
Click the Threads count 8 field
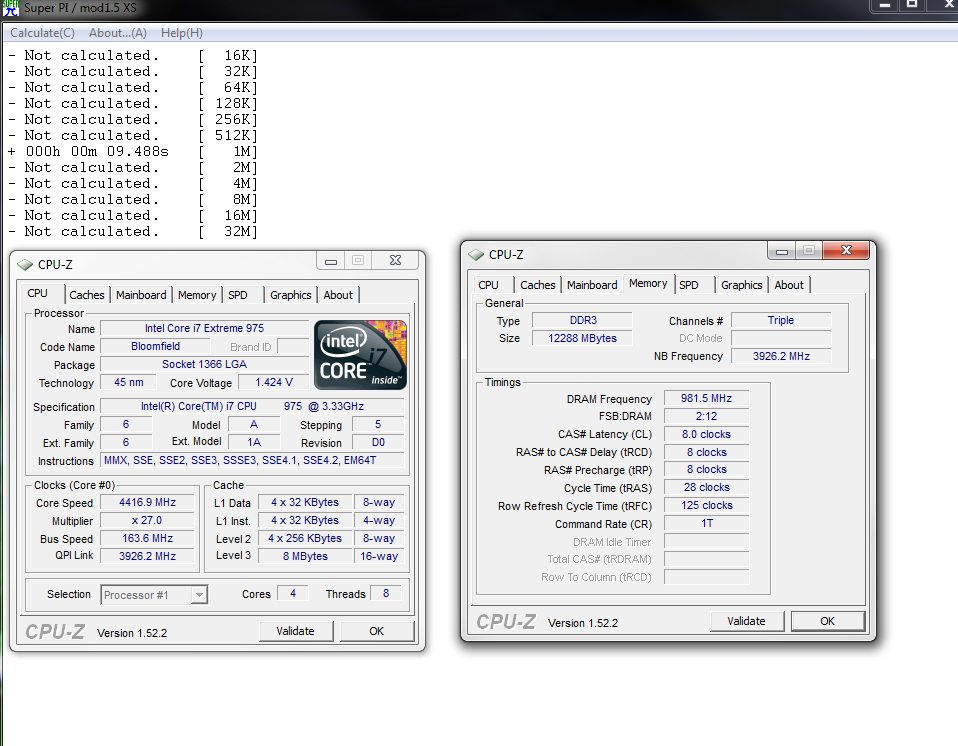tap(386, 593)
